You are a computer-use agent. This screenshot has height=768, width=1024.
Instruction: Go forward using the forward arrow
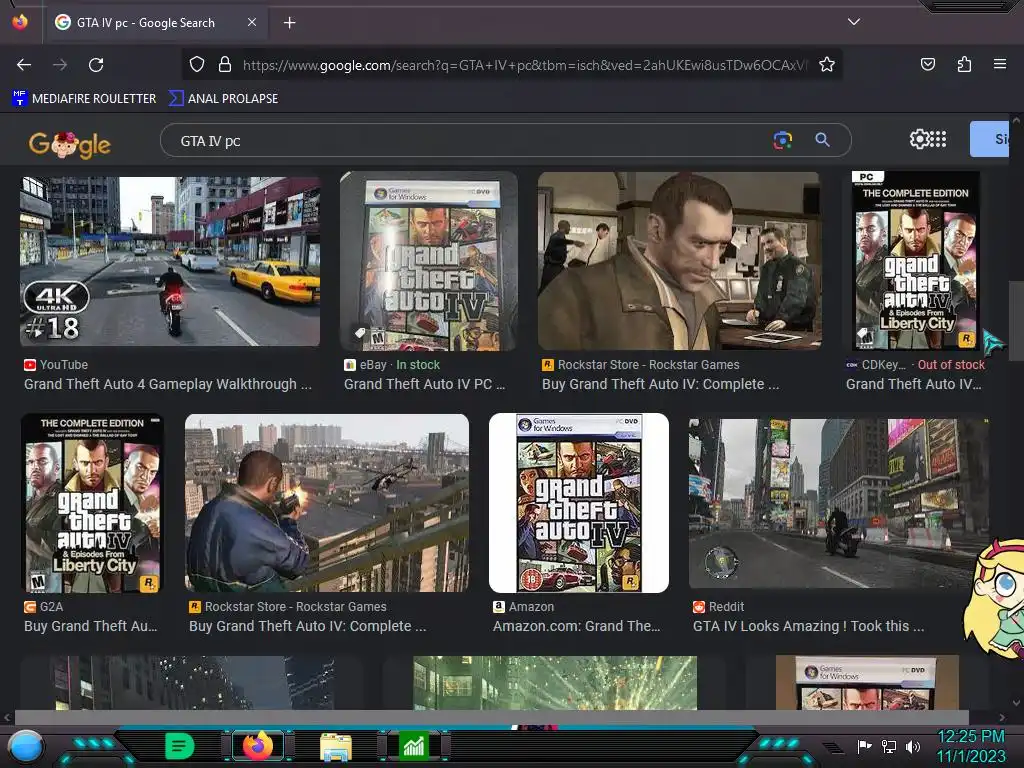click(60, 65)
